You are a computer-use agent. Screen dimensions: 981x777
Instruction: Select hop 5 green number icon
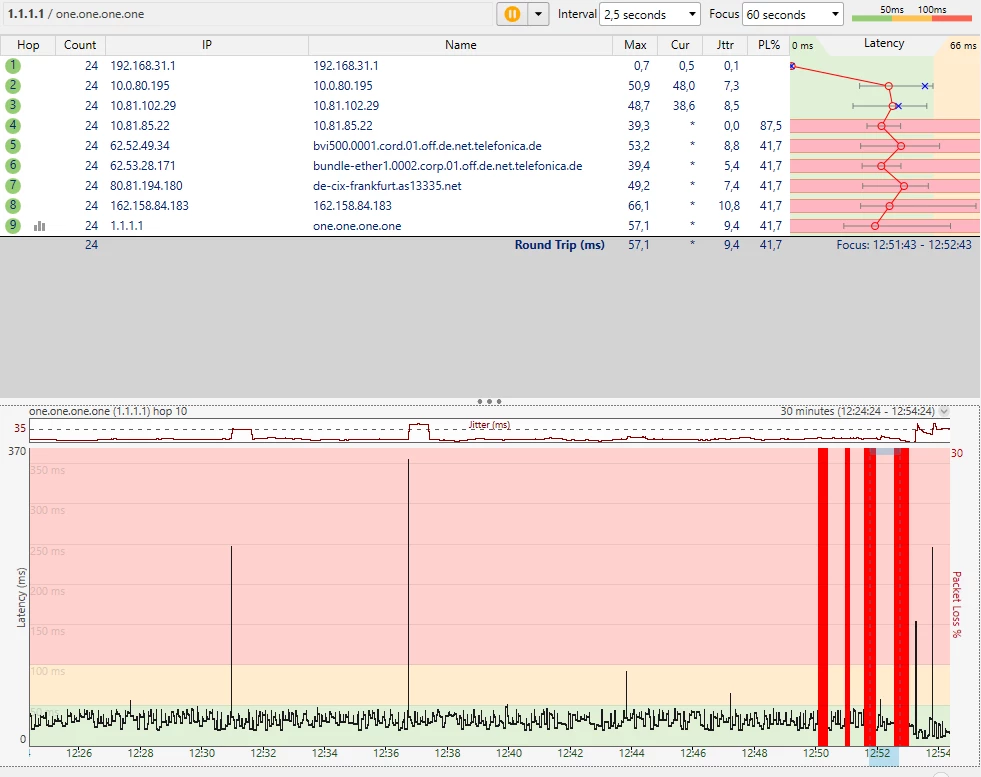(13, 146)
